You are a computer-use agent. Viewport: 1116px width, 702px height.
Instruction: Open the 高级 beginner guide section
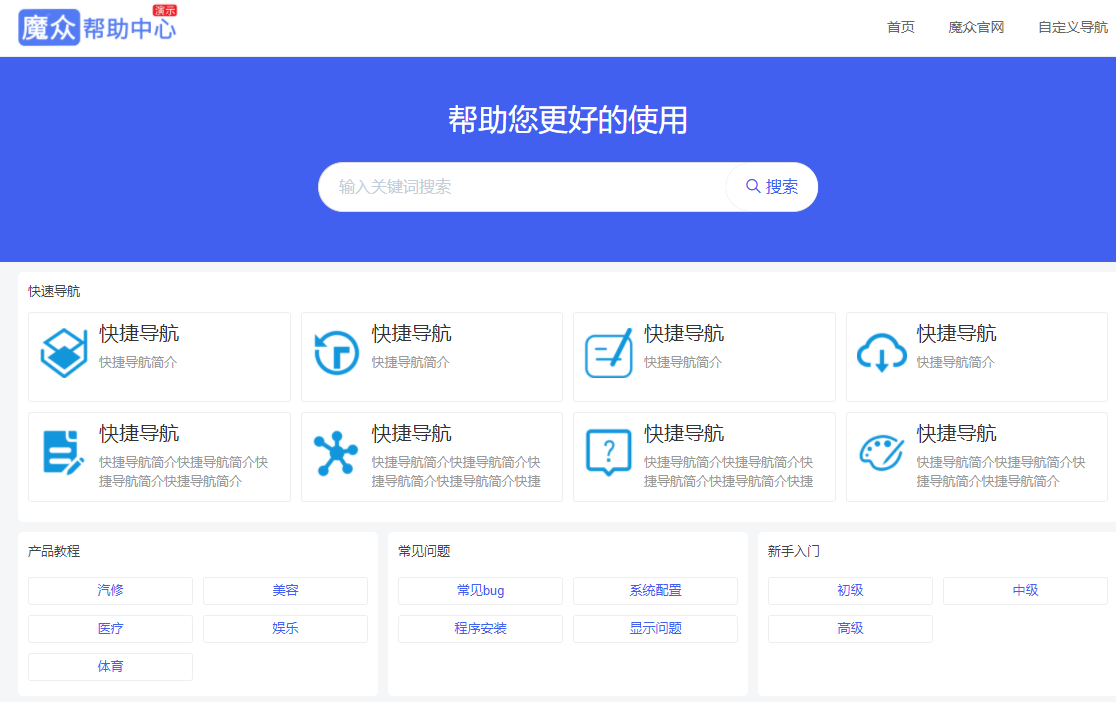850,628
